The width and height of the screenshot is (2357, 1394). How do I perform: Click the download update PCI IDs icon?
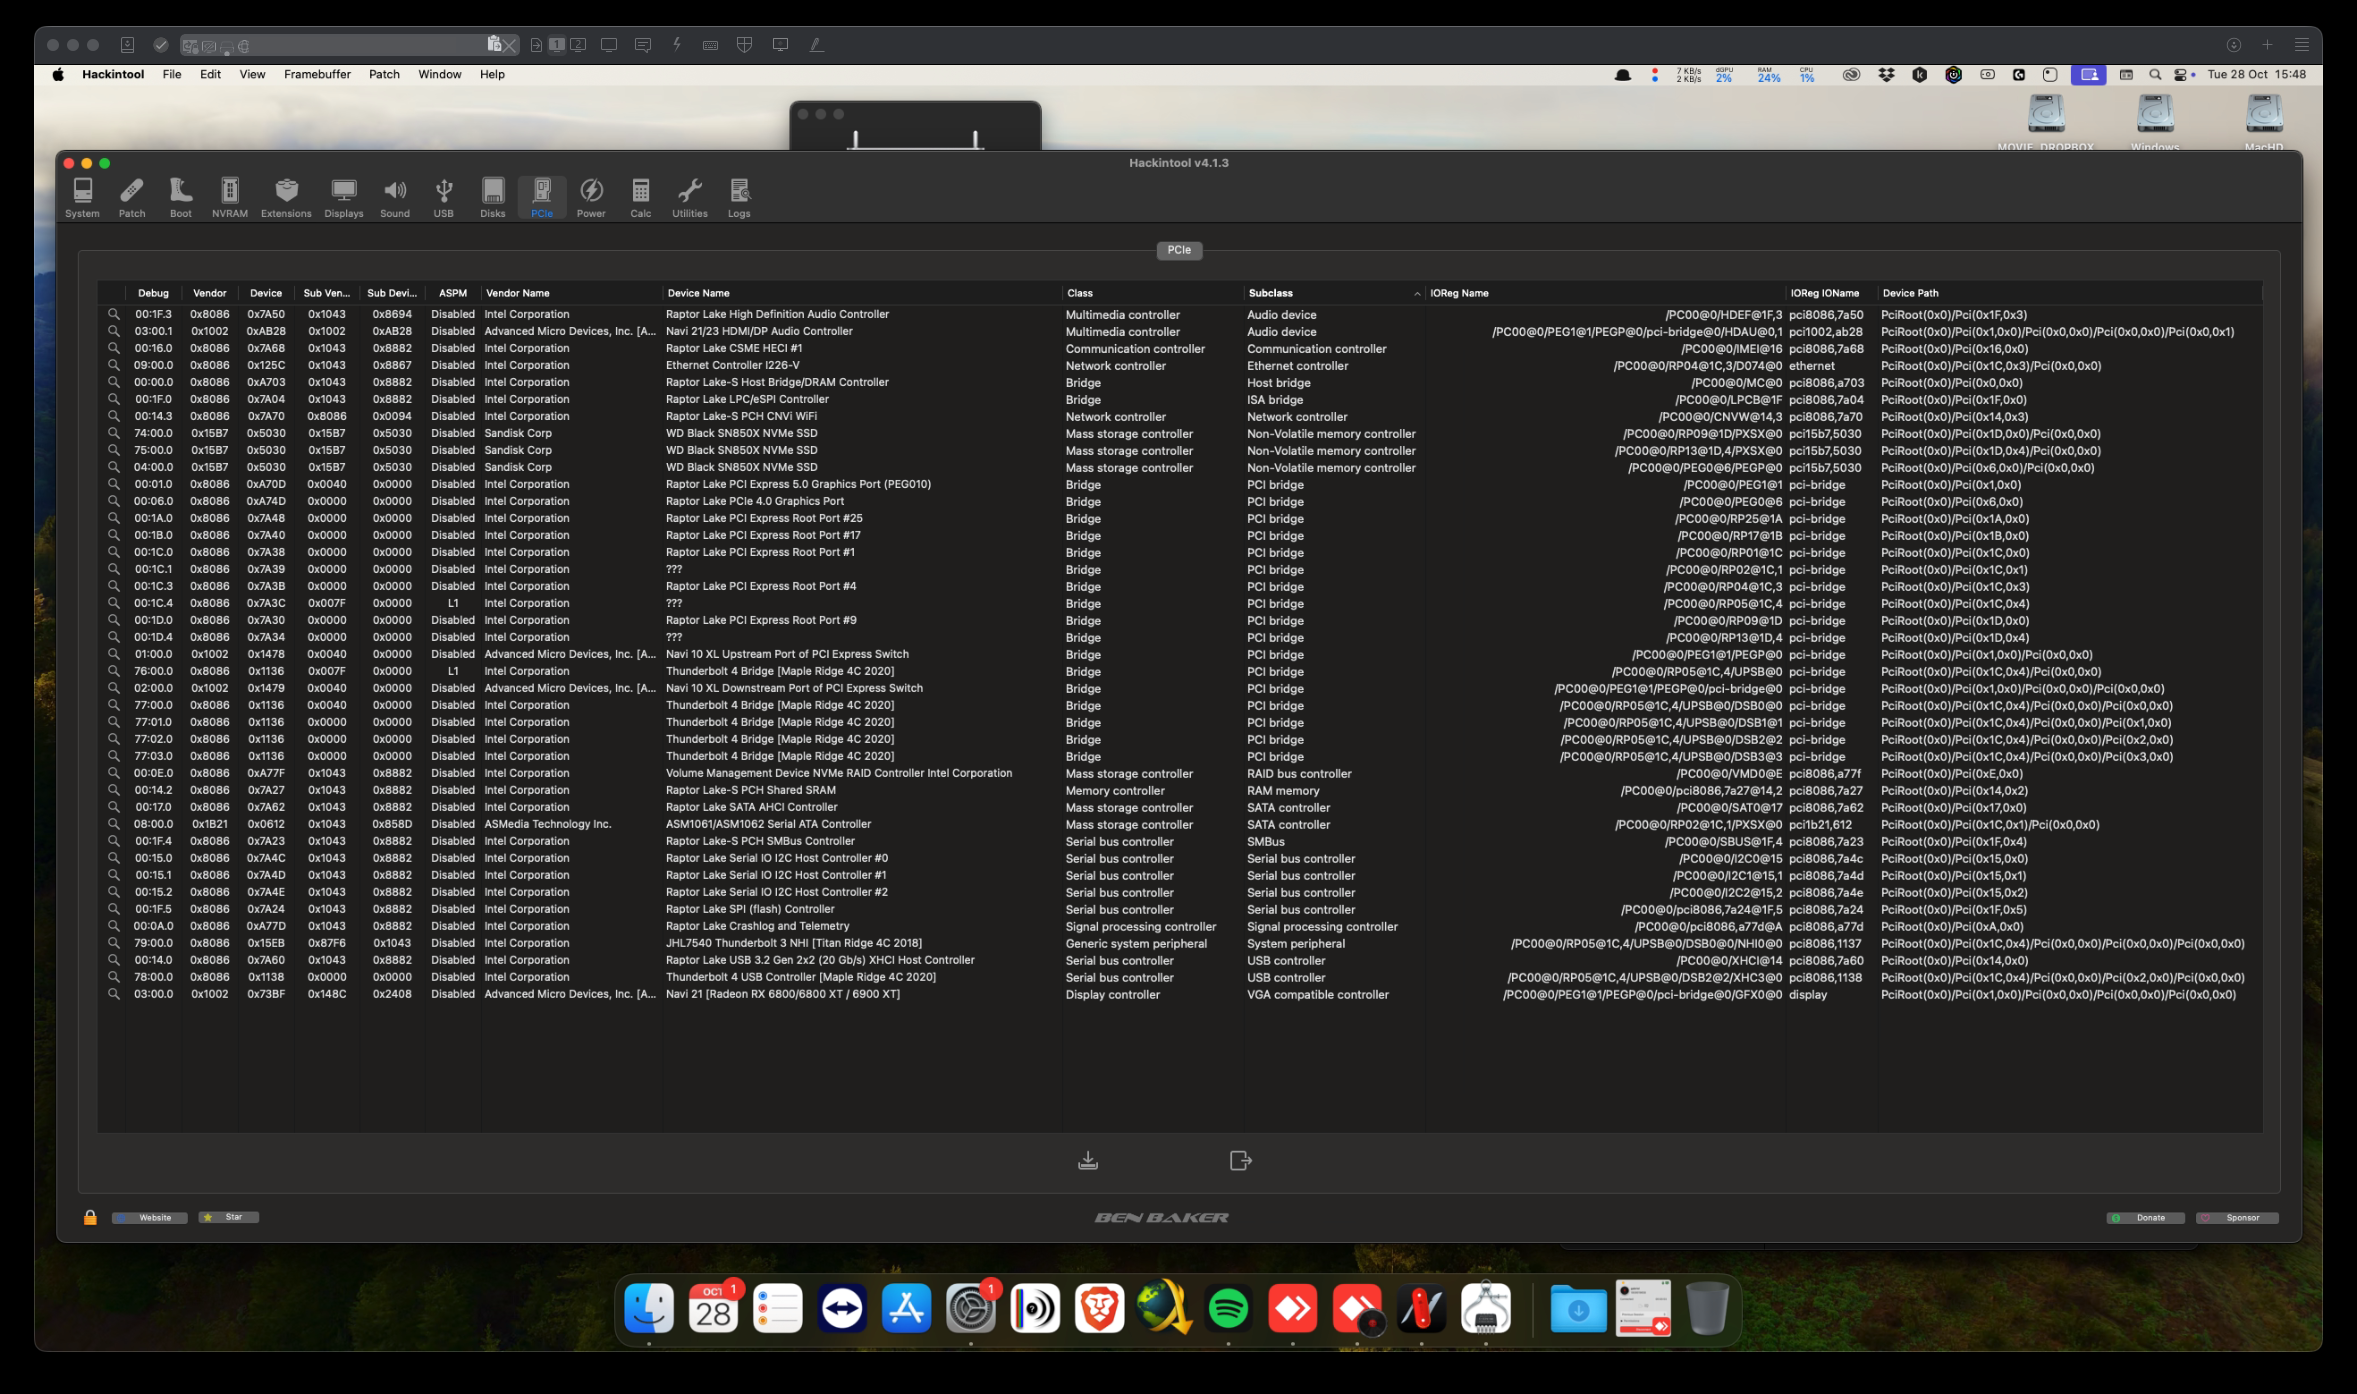click(x=1088, y=1160)
